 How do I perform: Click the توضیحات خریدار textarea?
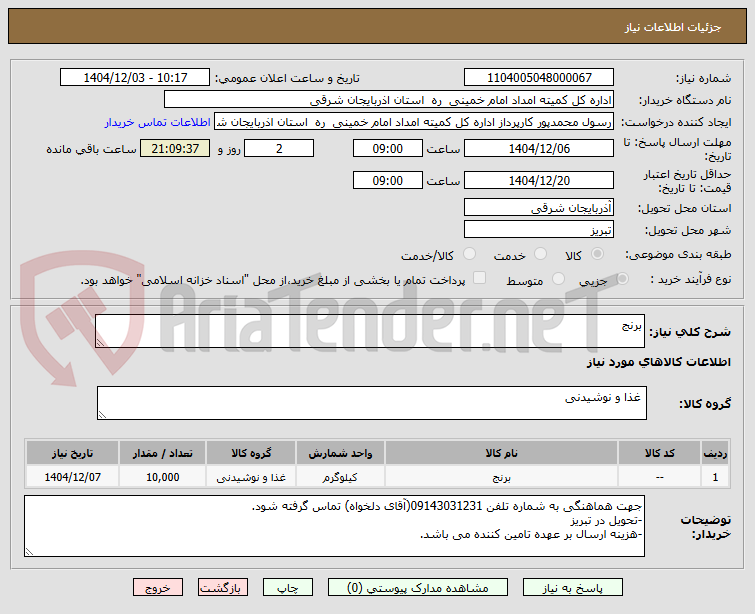(334, 526)
